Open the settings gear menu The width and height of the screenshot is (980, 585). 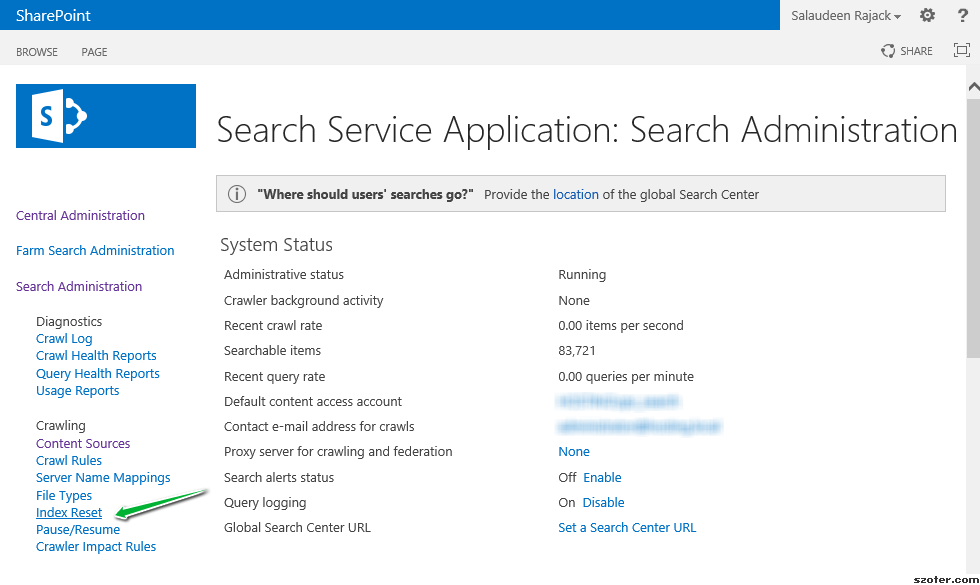926,15
